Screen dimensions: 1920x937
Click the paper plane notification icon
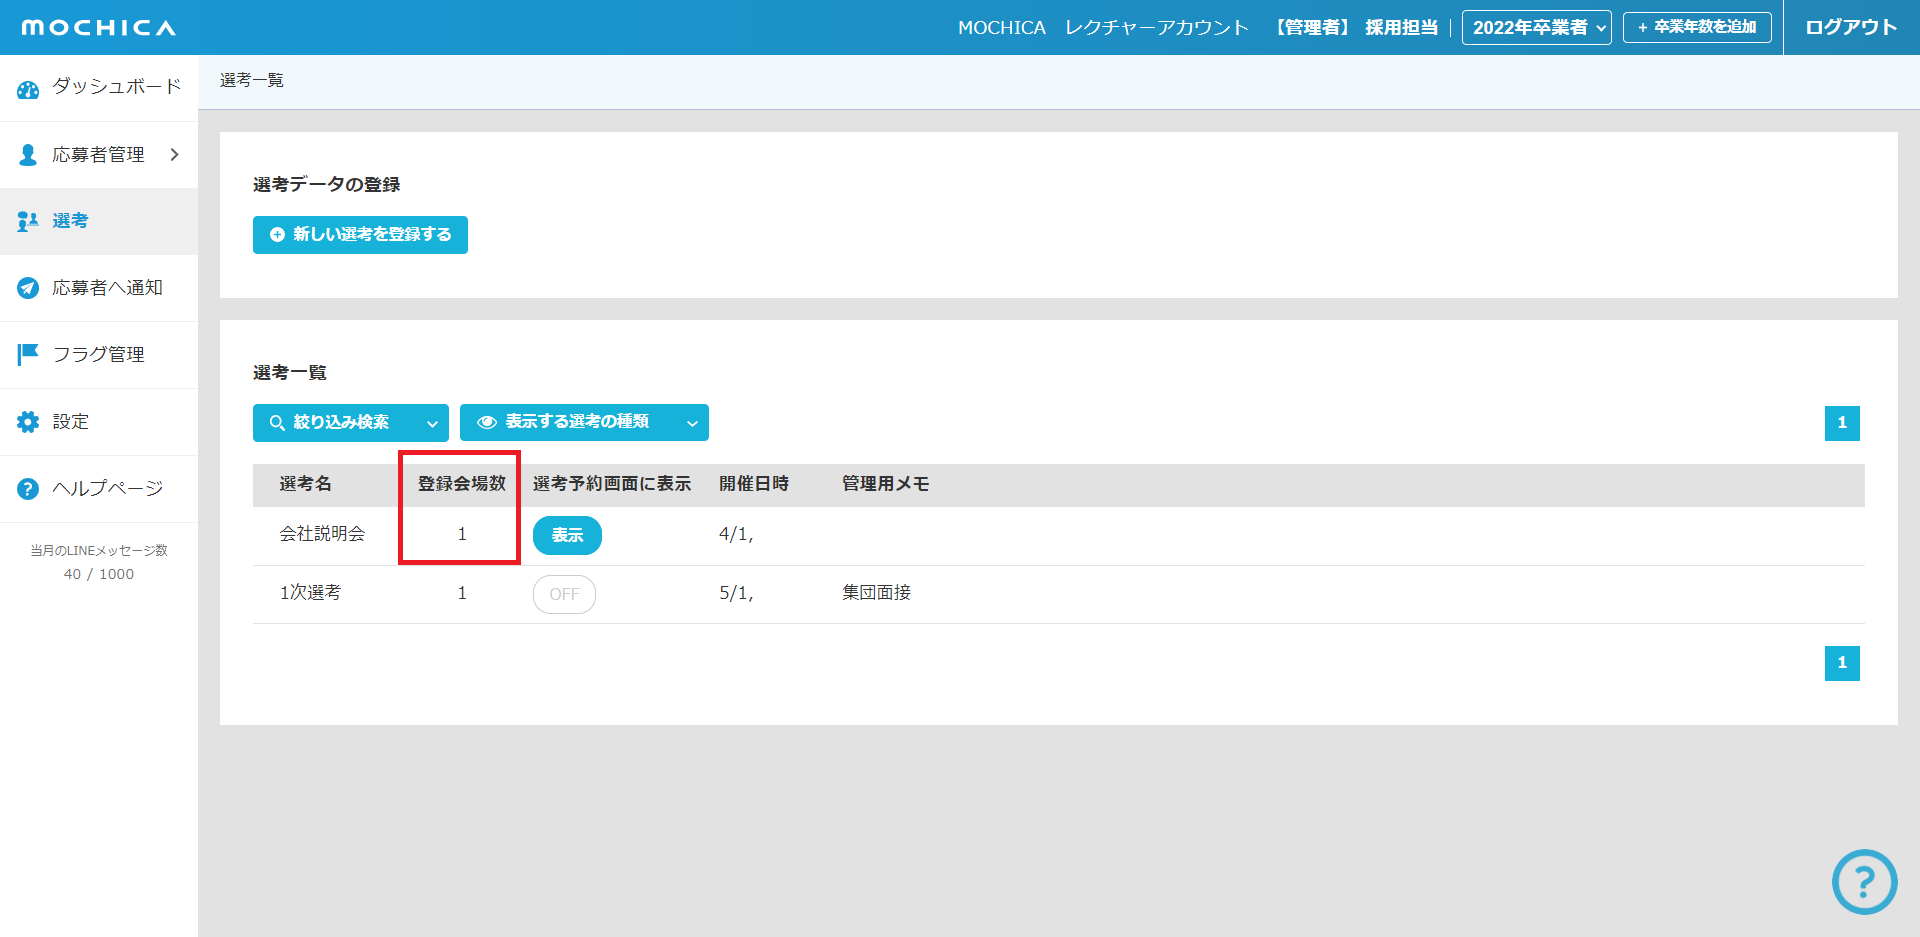(x=28, y=288)
